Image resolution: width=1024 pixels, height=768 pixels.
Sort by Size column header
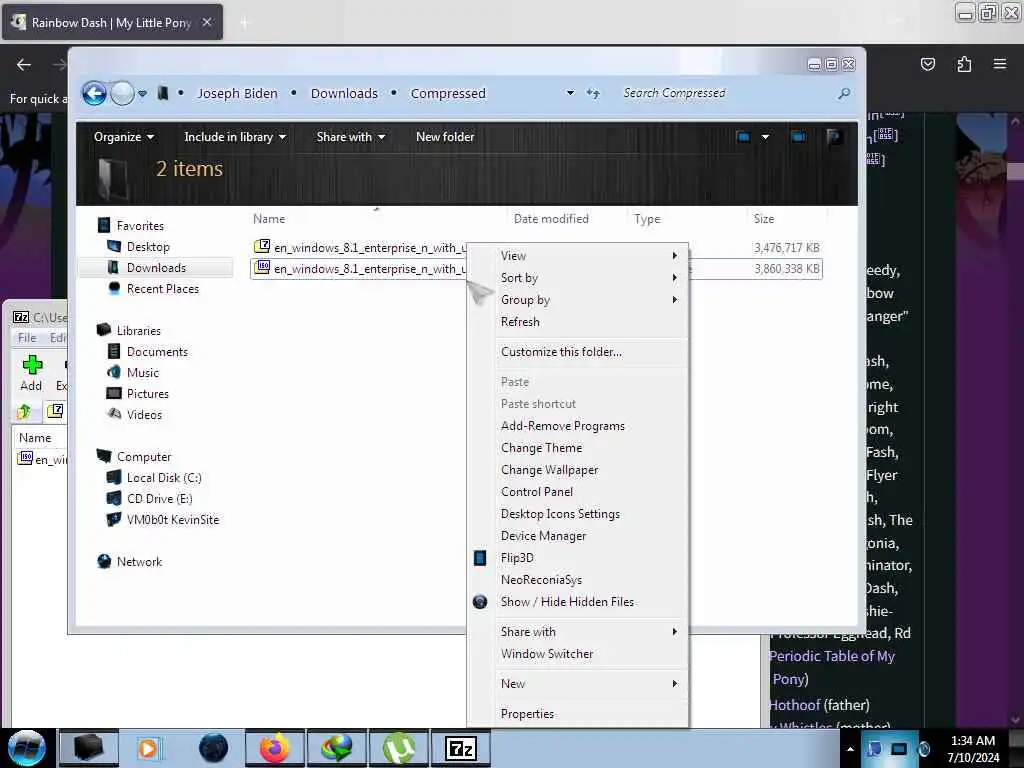[763, 219]
